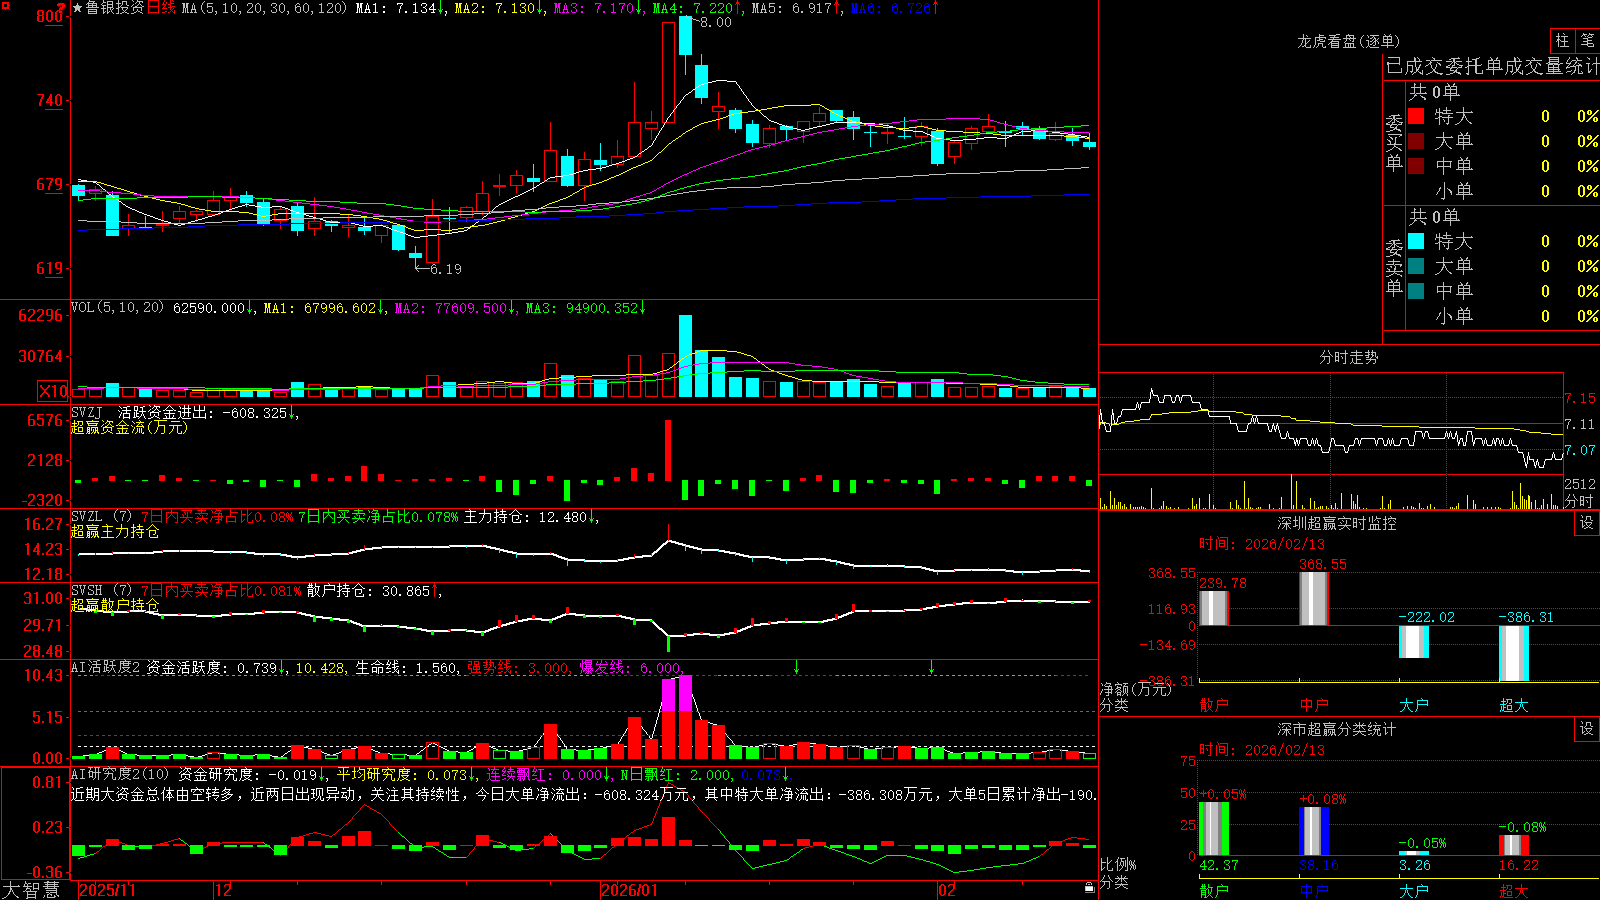Click the -386.31 超大 bar in 实时监控
The width and height of the screenshot is (1600, 900).
coord(1514,653)
